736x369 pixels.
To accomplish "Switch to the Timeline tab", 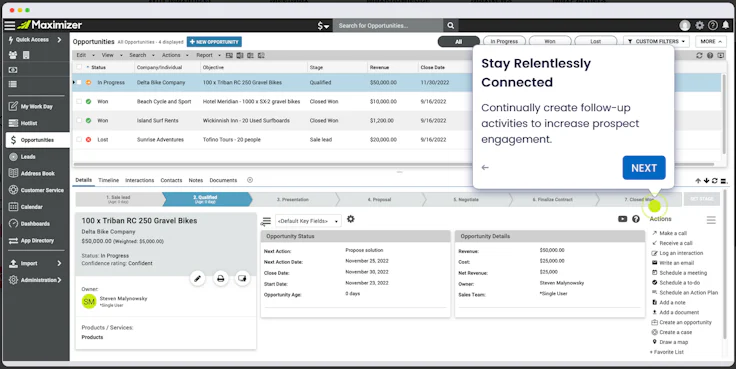I will [108, 180].
